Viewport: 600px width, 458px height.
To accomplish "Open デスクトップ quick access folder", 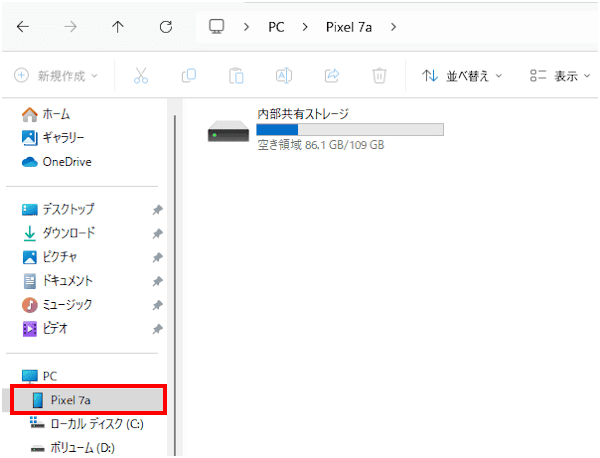I will (x=58, y=209).
